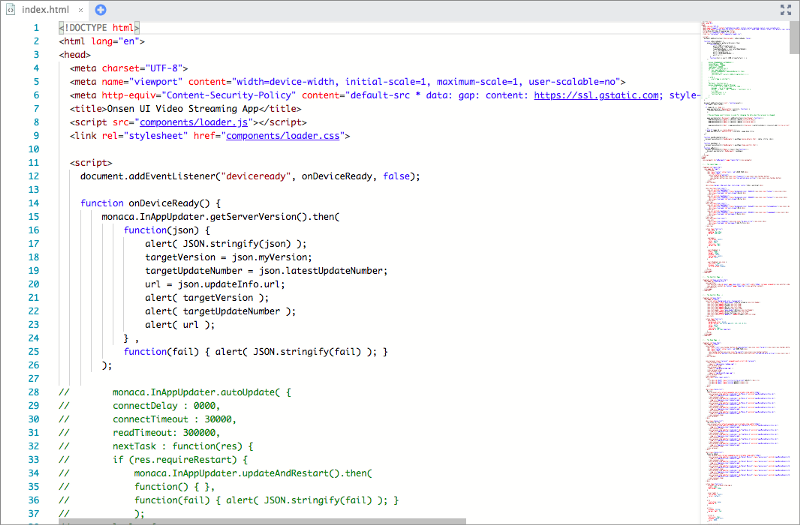Click monaca.InAppUpdater.getServerVersion() call

click(220, 217)
